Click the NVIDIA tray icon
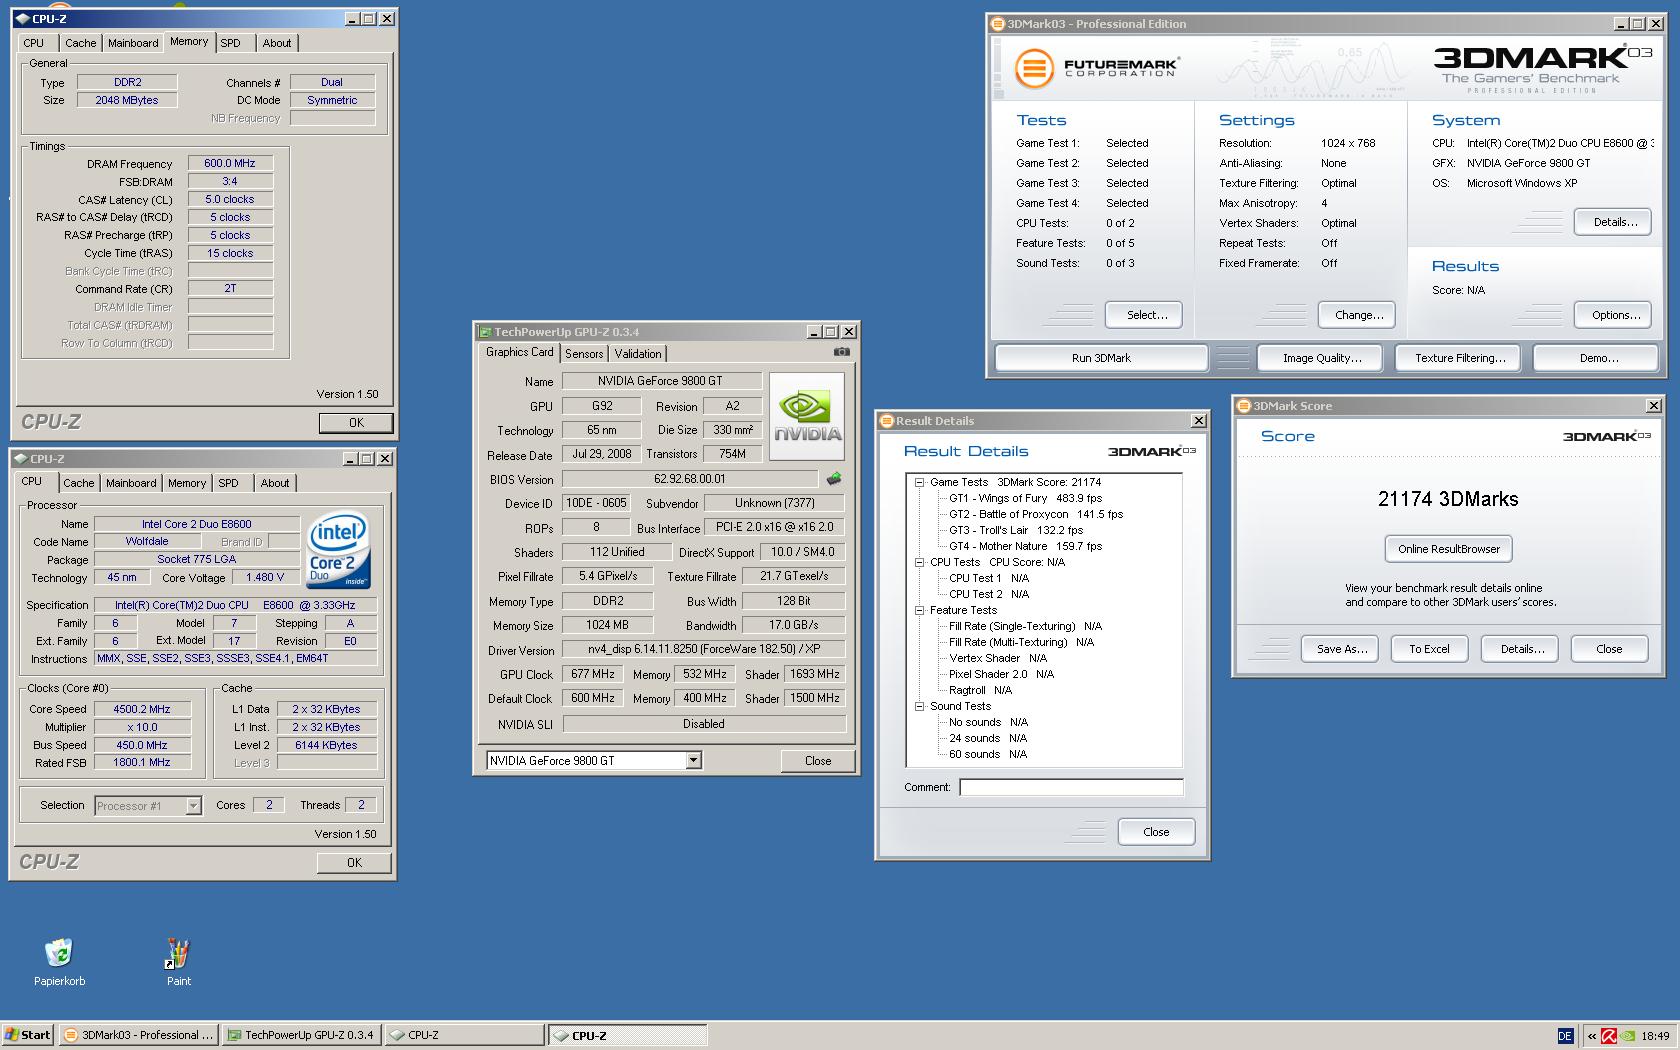The image size is (1680, 1050). click(1628, 1036)
